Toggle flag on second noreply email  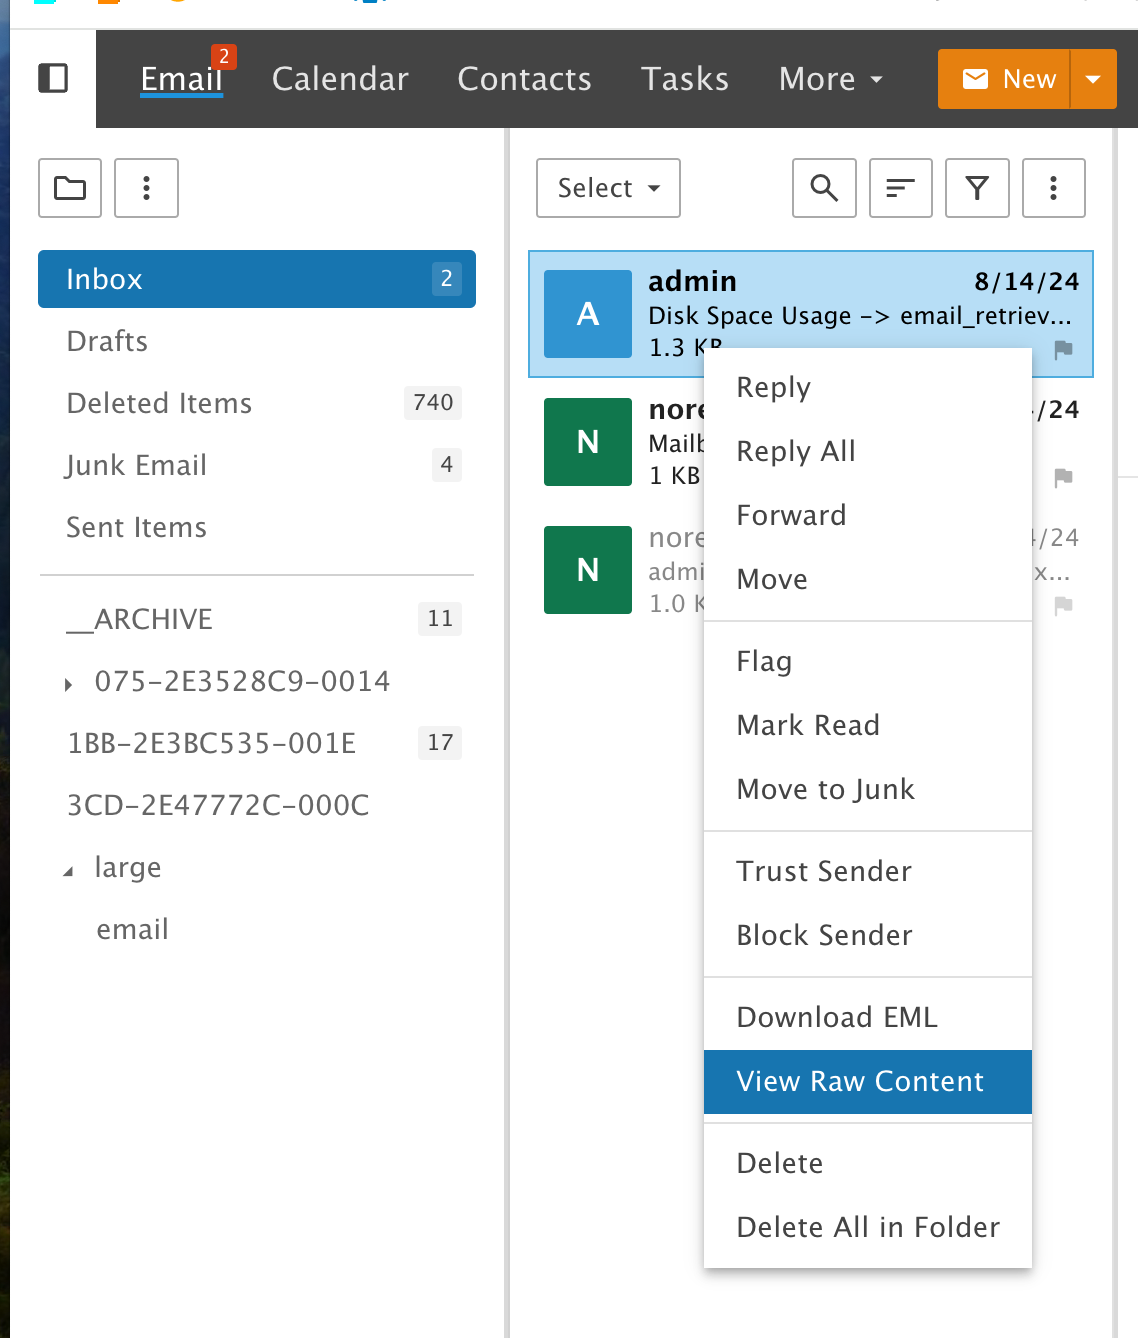click(1063, 477)
